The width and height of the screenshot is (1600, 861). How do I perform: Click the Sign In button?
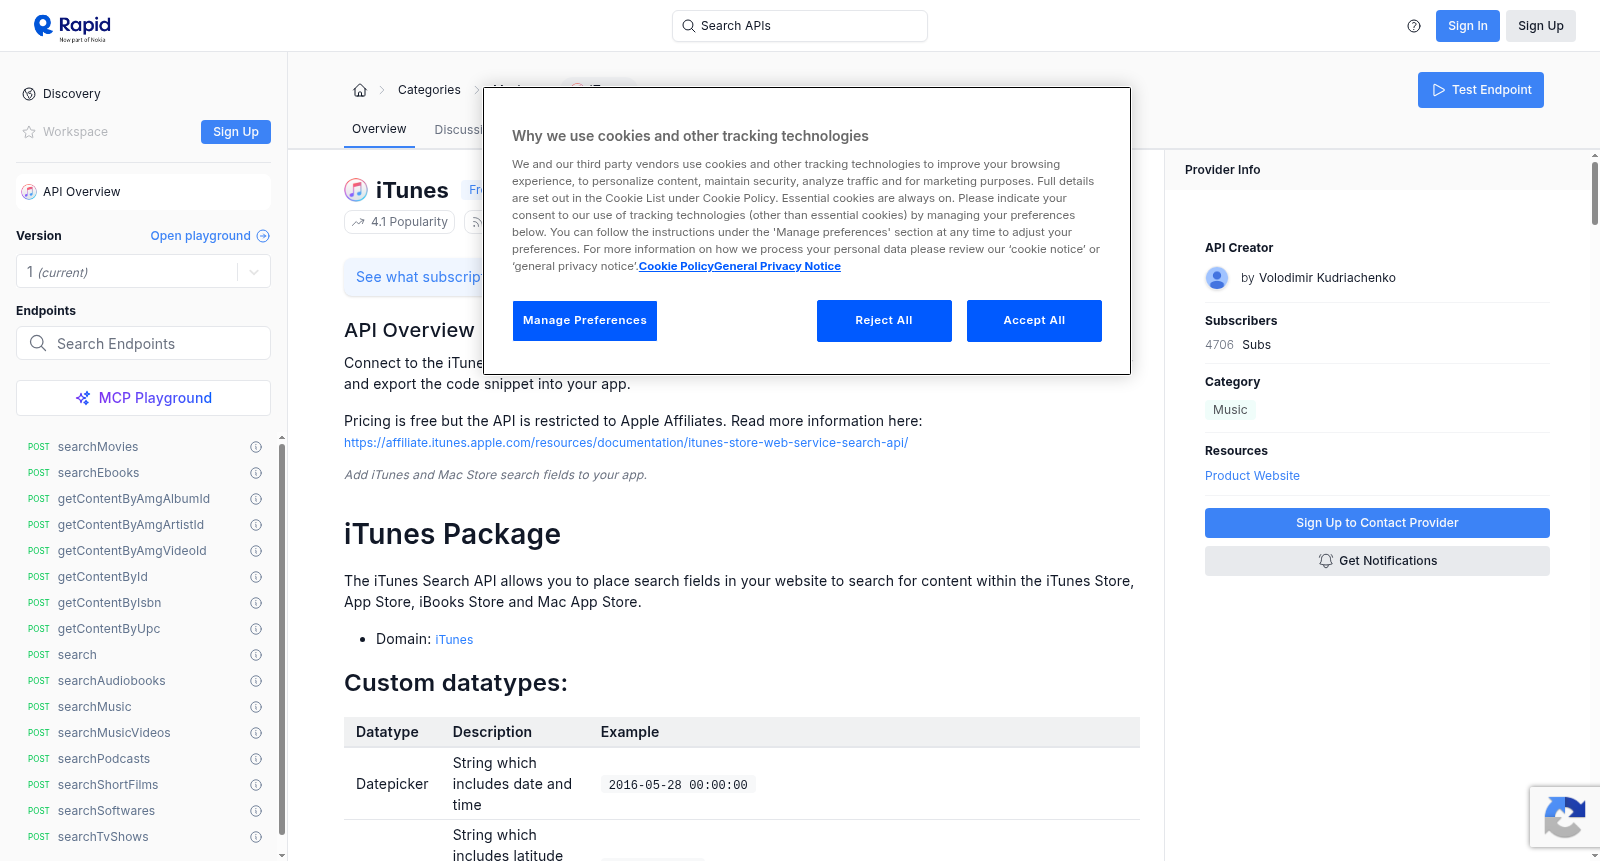pyautogui.click(x=1468, y=26)
